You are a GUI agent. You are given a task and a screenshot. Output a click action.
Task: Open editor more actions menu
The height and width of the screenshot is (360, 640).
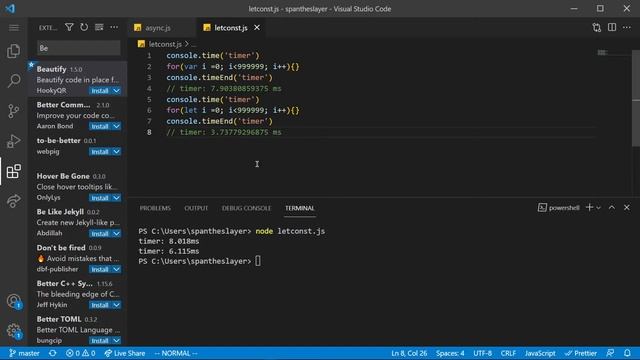(627, 27)
